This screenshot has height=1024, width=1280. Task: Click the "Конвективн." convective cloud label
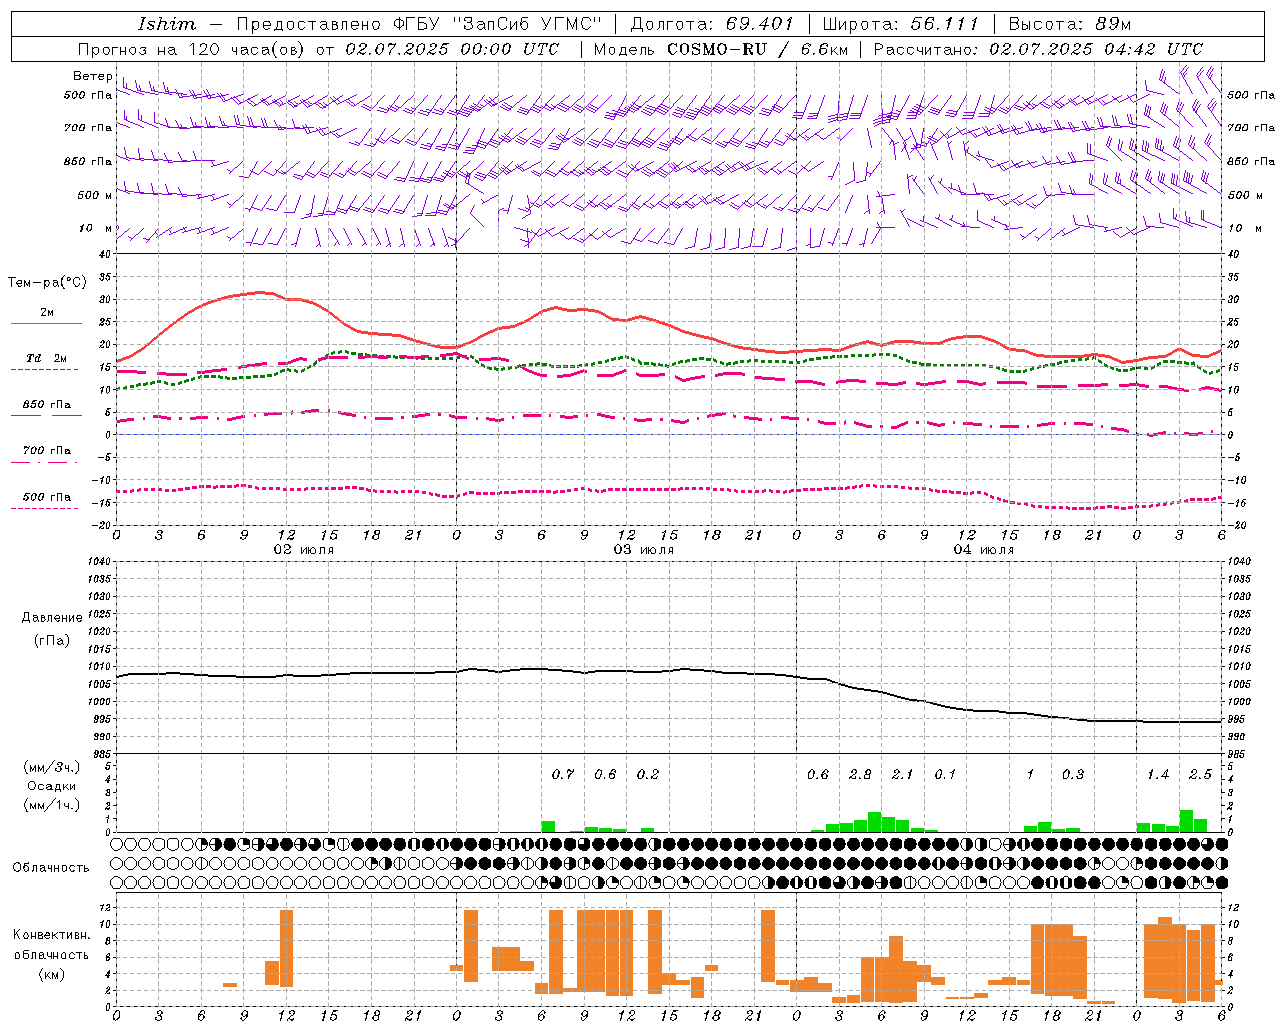tap(52, 935)
